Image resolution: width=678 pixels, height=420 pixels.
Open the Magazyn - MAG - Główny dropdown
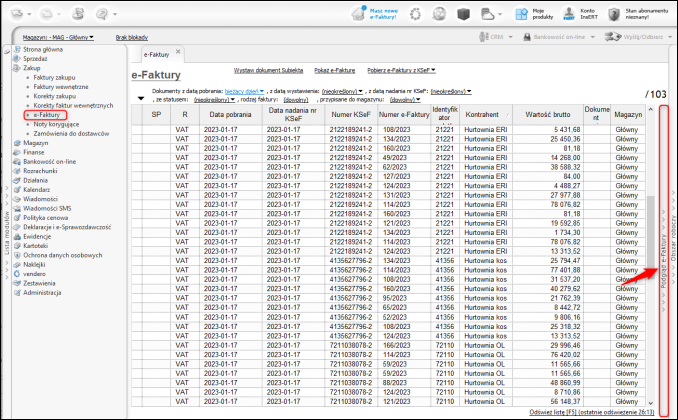(x=58, y=37)
